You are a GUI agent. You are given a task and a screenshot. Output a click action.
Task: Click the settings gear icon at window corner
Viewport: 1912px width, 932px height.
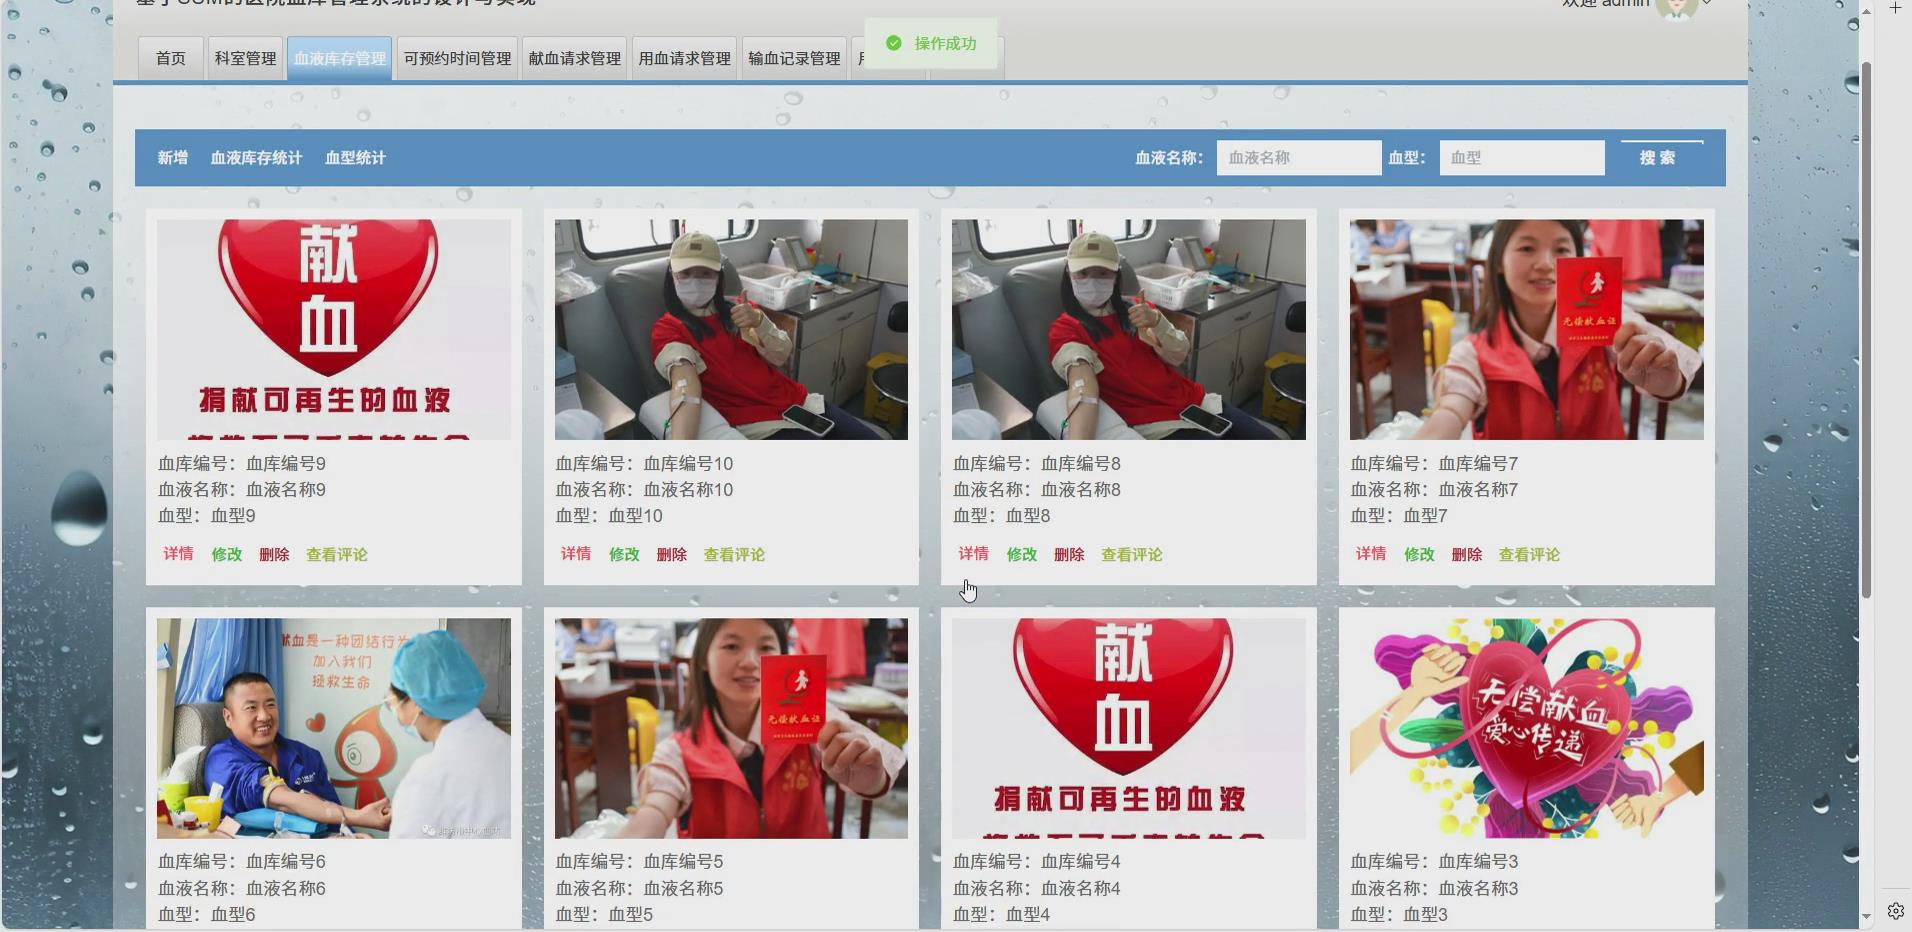click(1895, 911)
